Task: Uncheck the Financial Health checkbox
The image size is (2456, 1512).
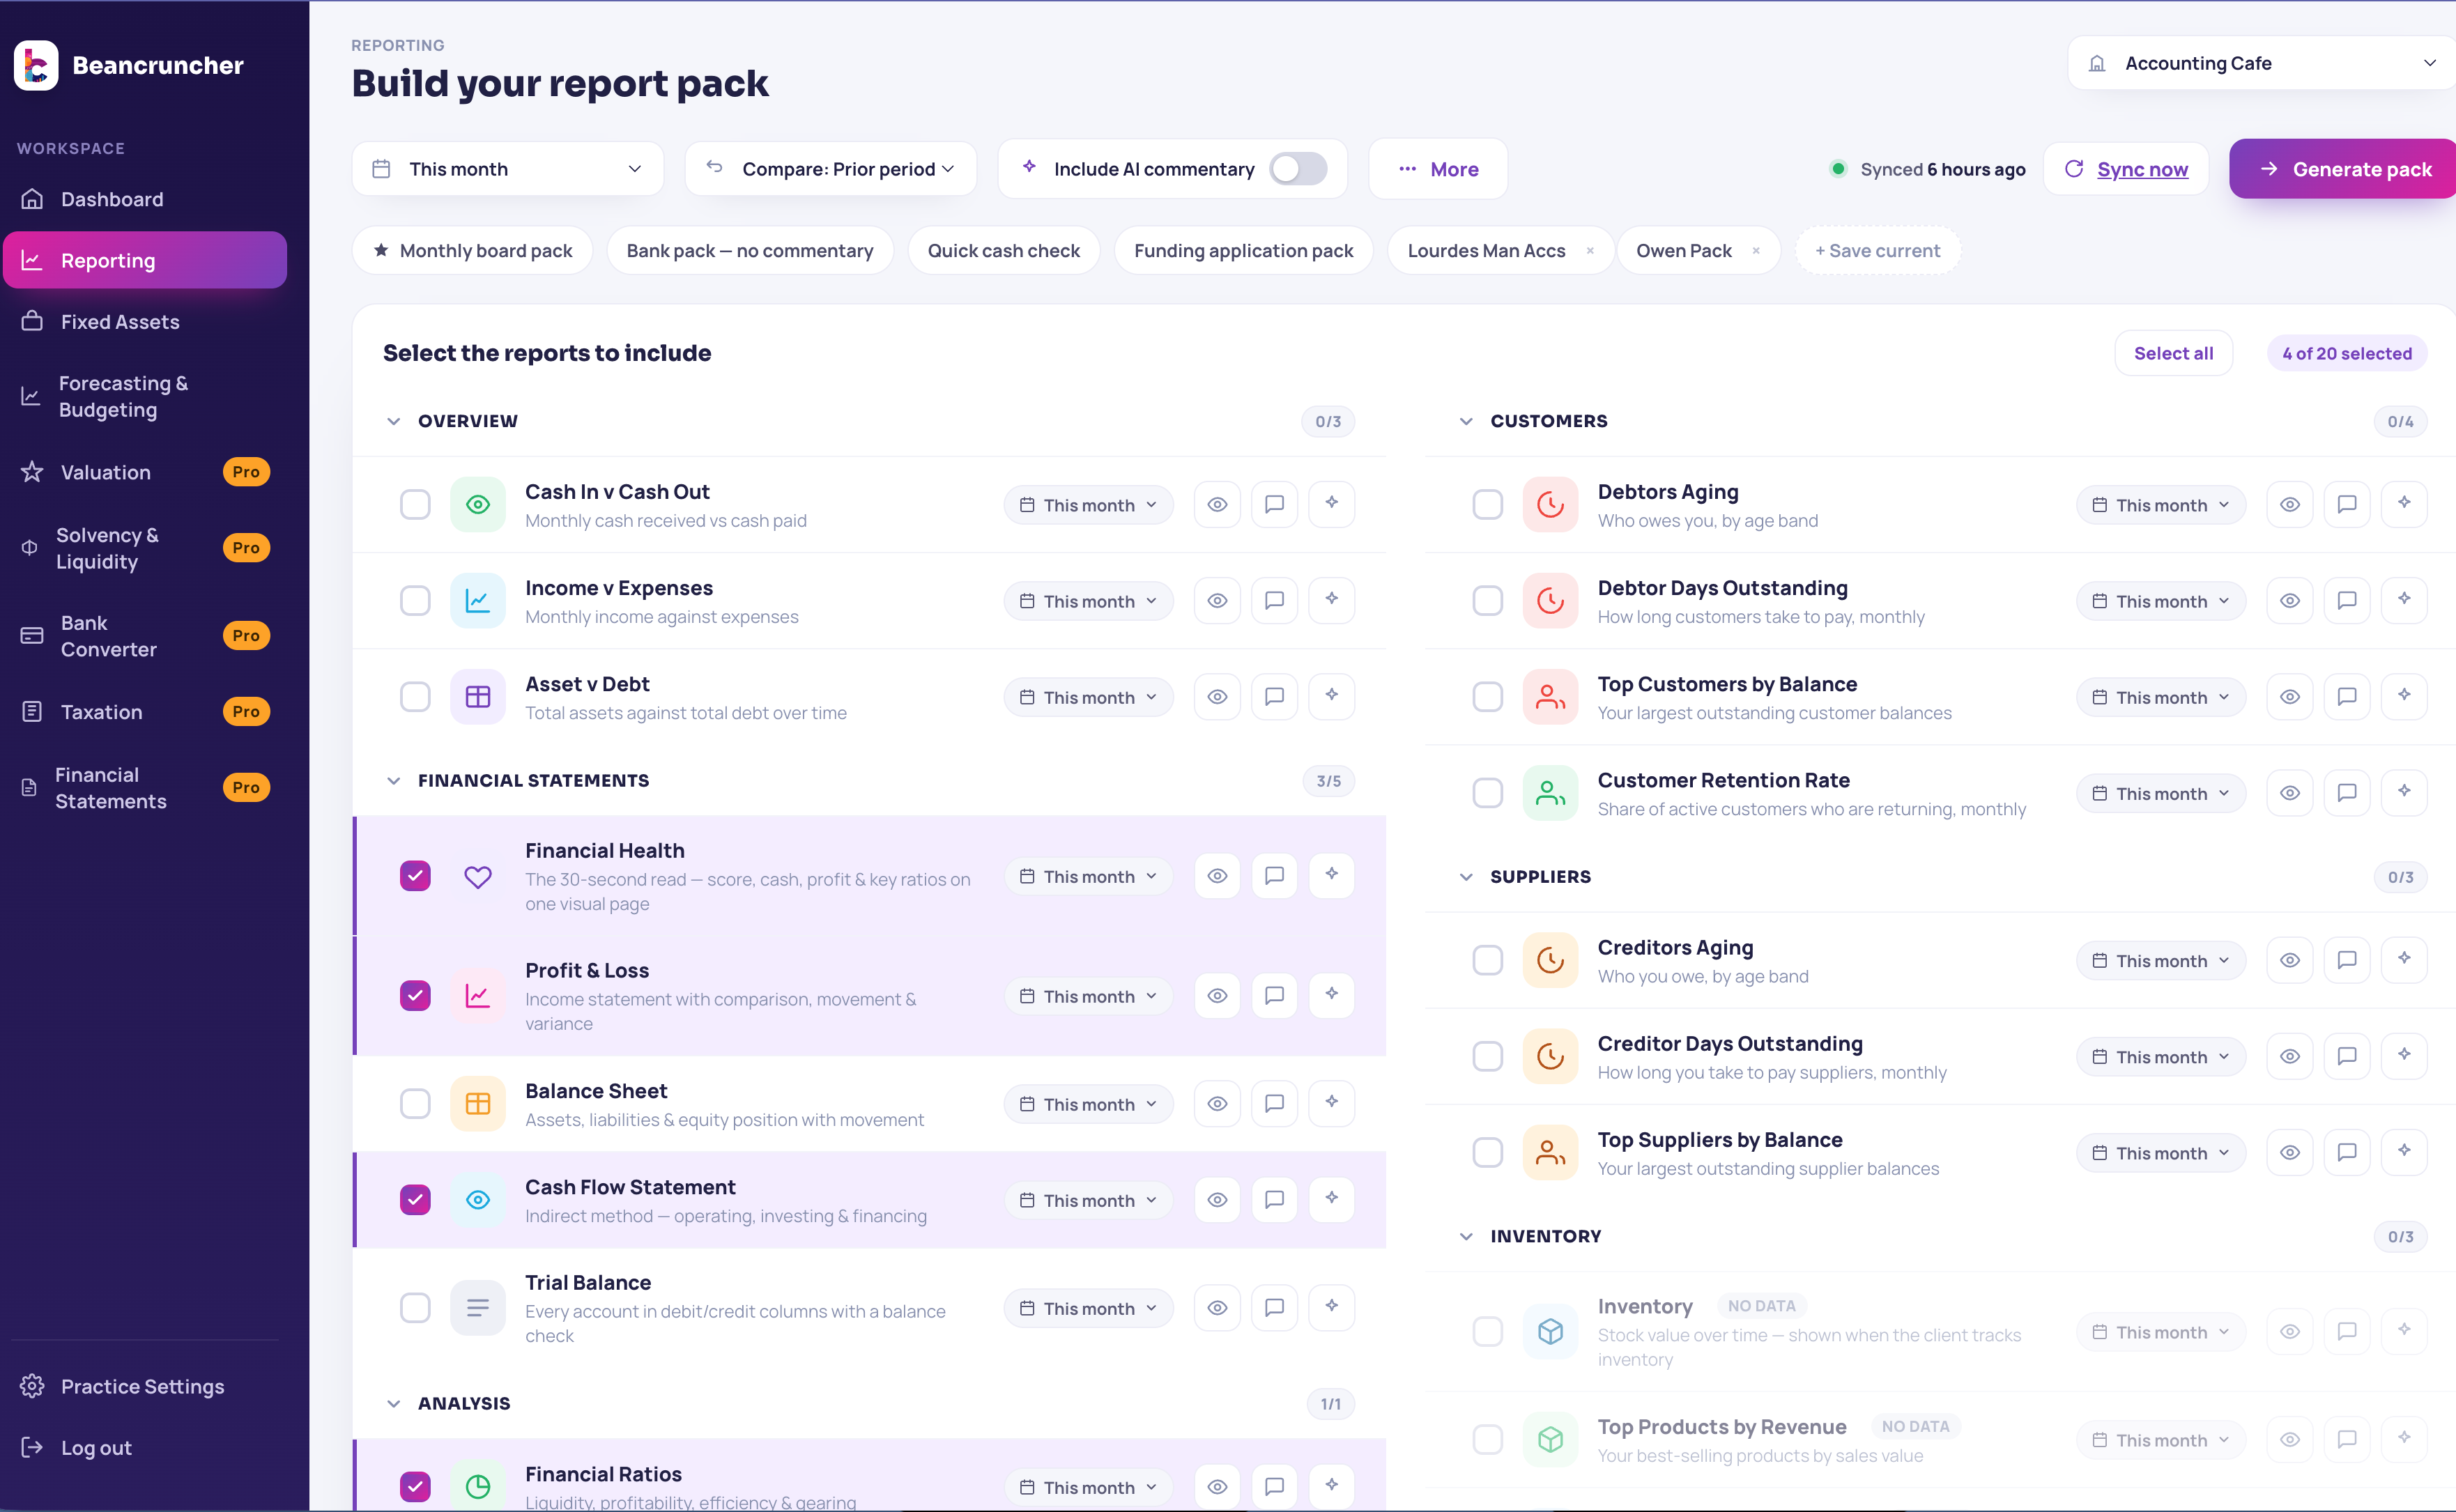Action: [415, 876]
